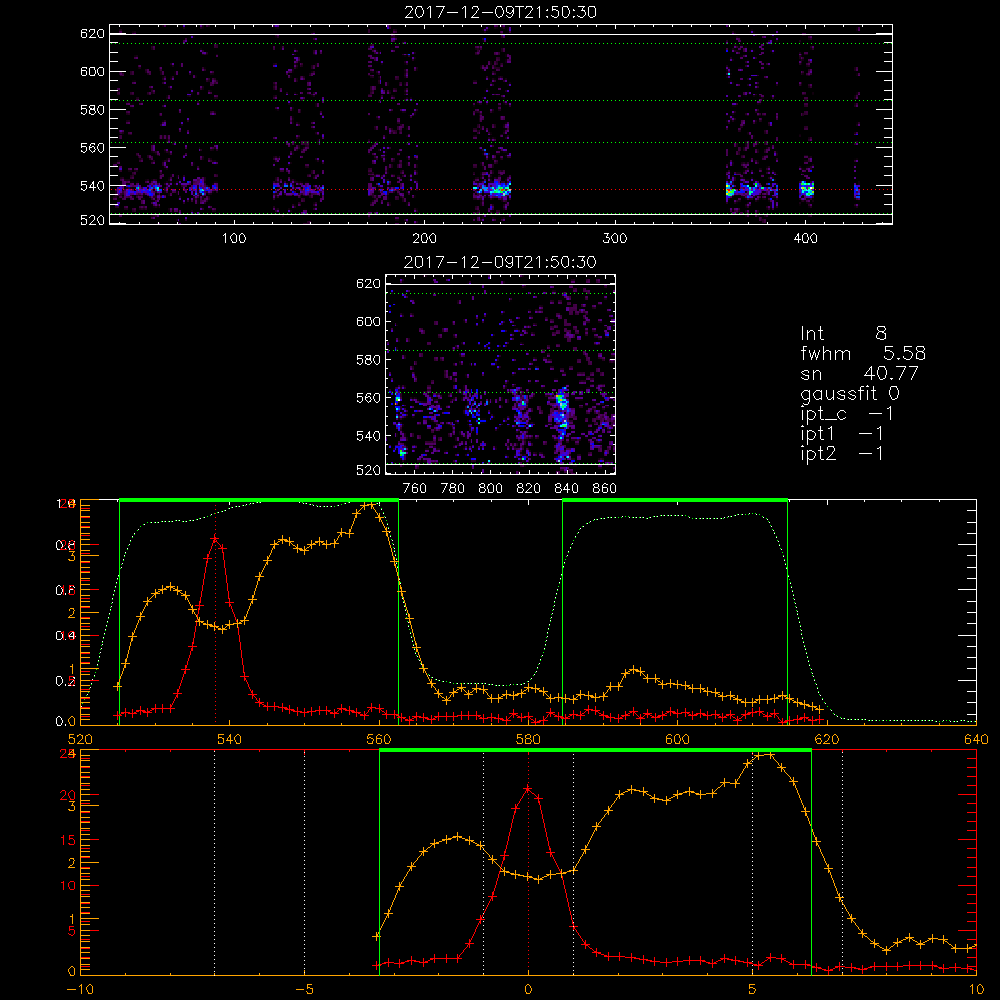Click the 760 tick label of middle spectrogram
The image size is (1000, 1000).
415,489
